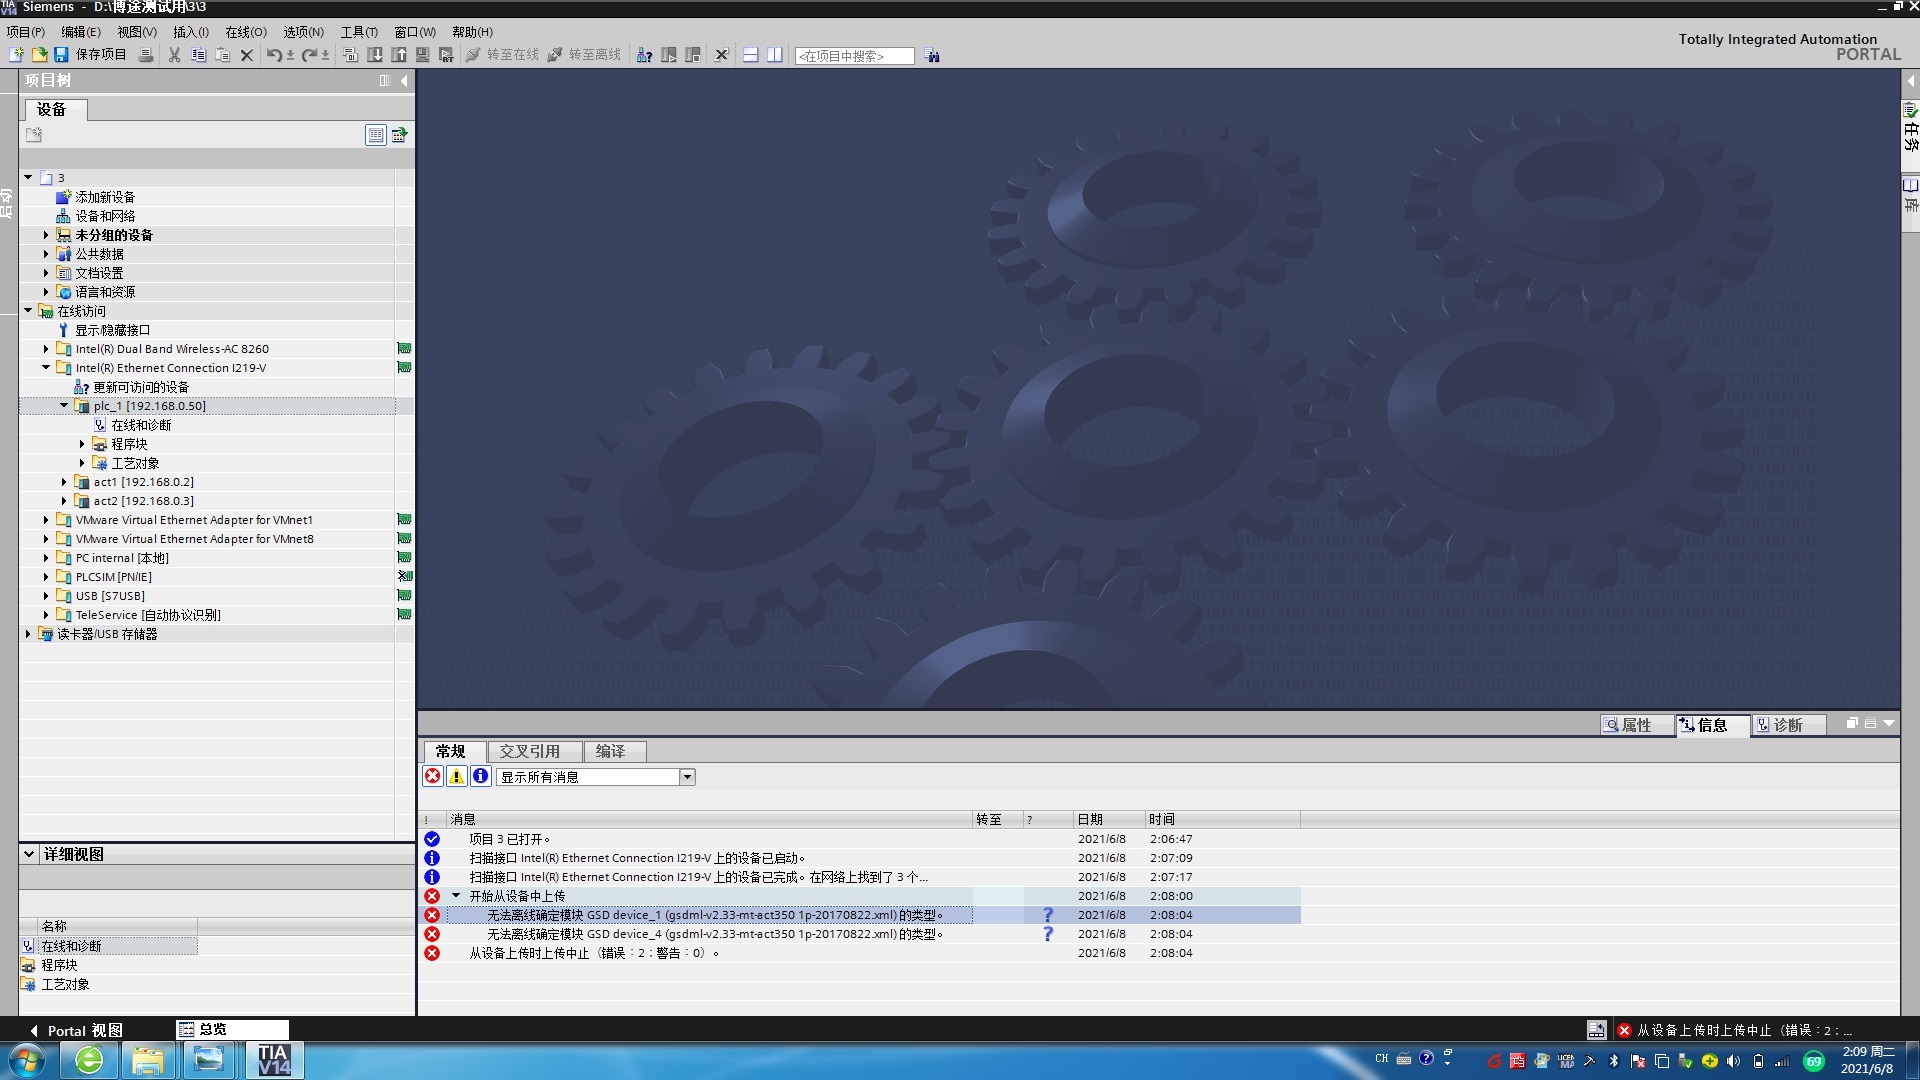
Task: Click the new project icon
Action: [x=16, y=55]
